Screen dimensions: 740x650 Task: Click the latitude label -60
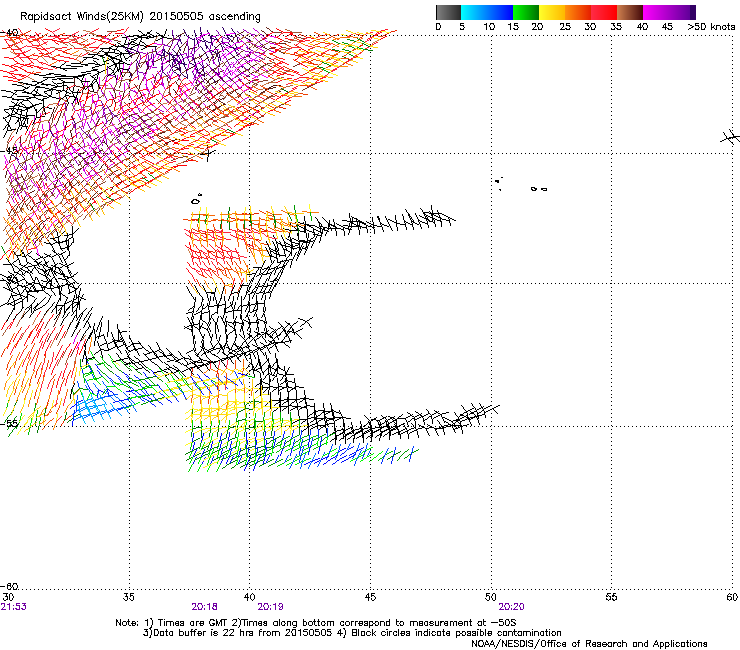(10, 586)
